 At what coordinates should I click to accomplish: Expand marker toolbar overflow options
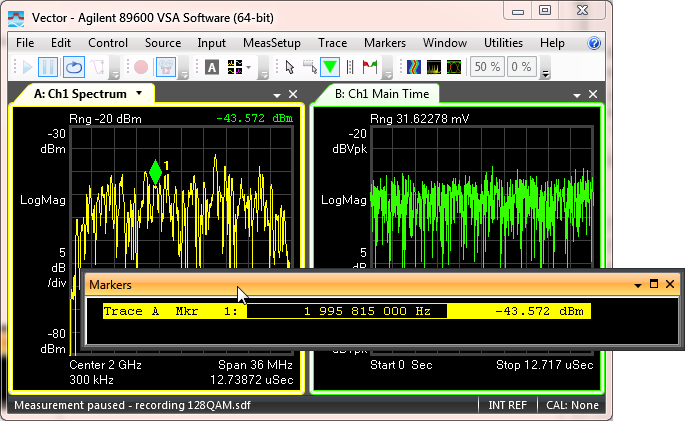click(x=387, y=74)
